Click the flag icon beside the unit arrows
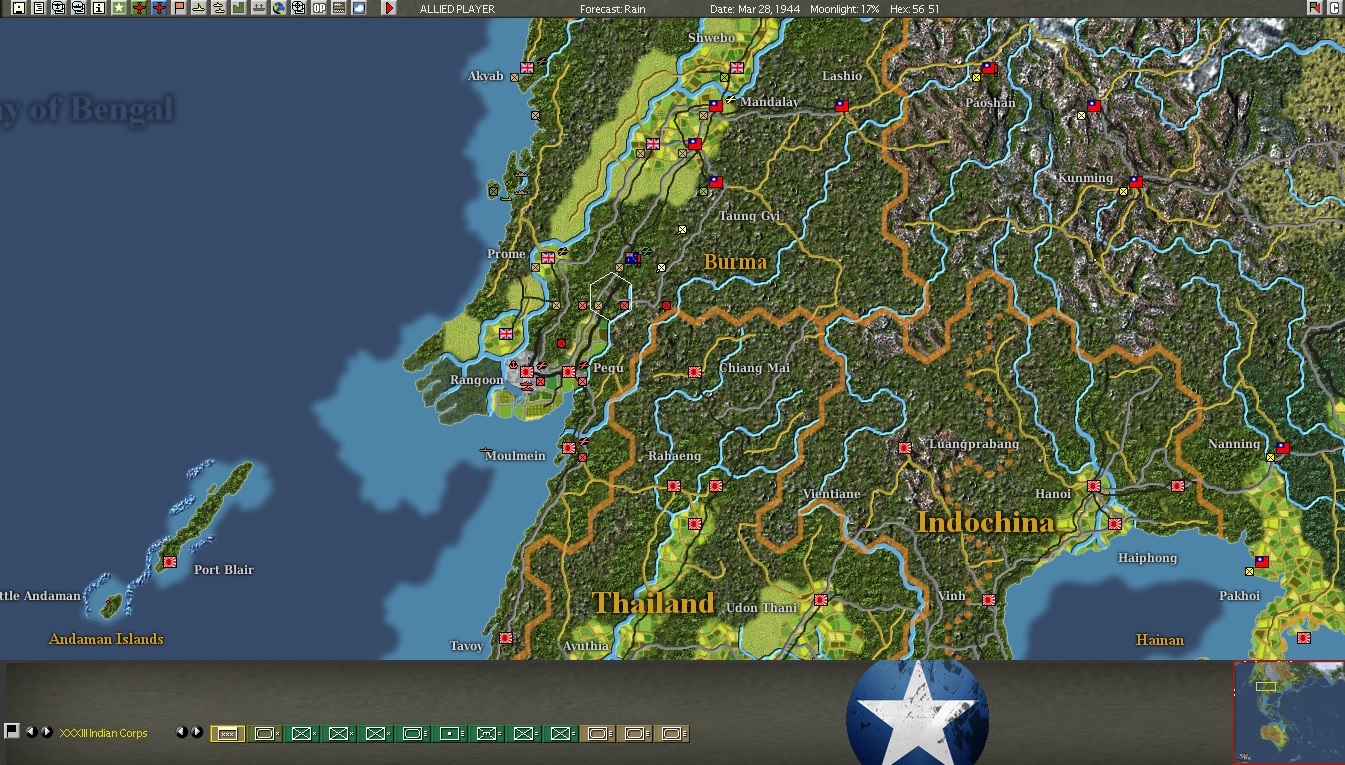The height and width of the screenshot is (765, 1345). click(12, 731)
